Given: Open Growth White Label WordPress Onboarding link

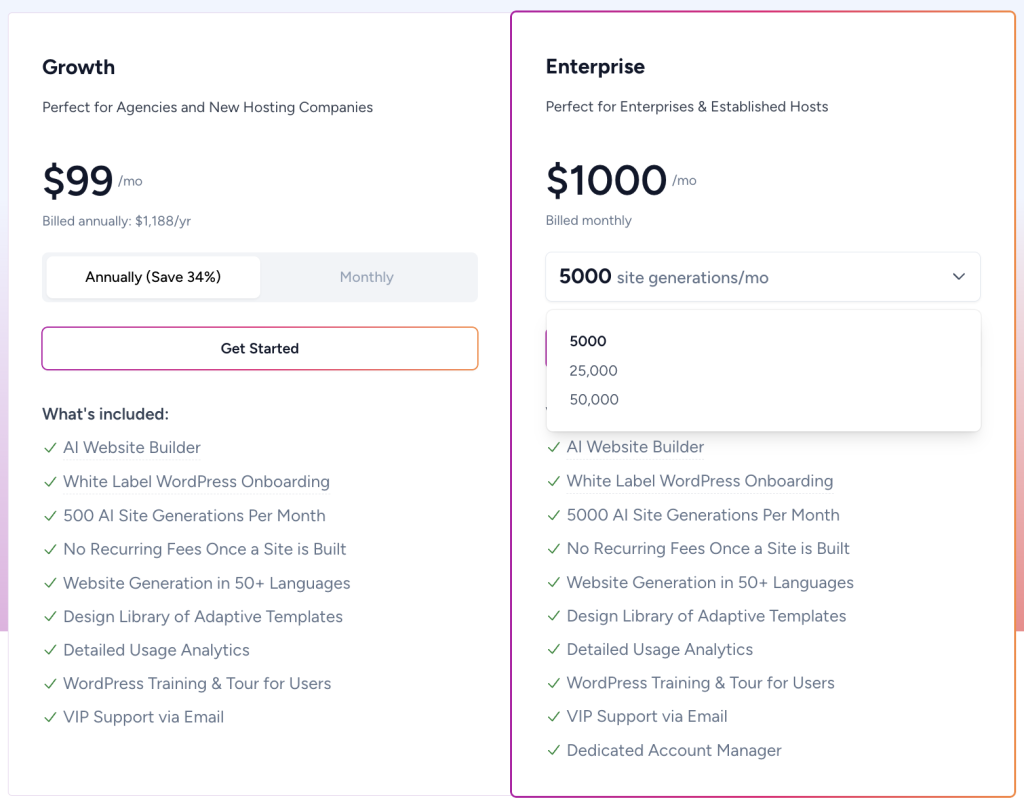Looking at the screenshot, I should 196,482.
